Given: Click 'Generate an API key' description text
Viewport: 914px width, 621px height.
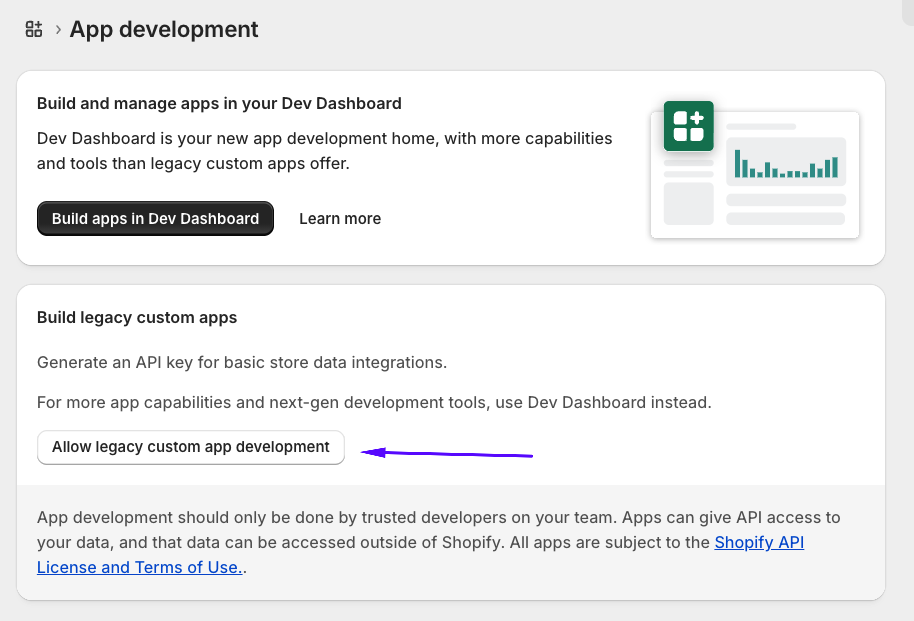Looking at the screenshot, I should click(x=242, y=362).
